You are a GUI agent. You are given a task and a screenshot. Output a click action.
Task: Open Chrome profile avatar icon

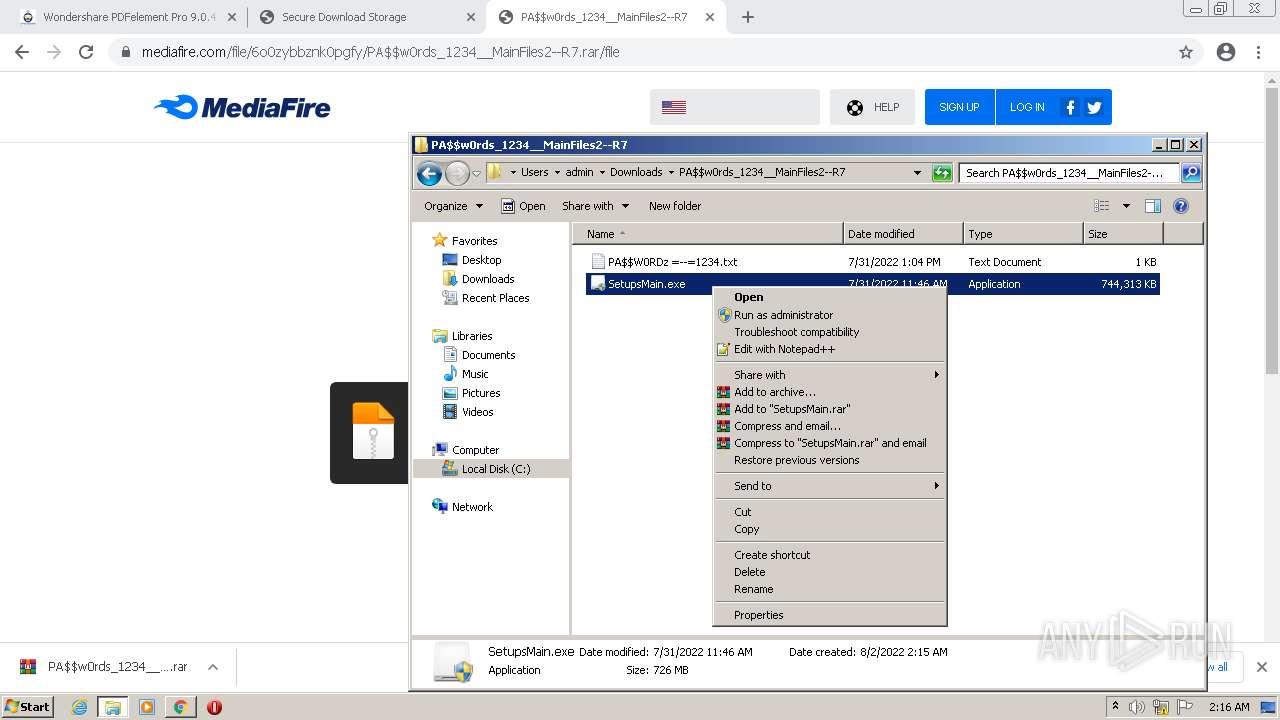[1226, 52]
